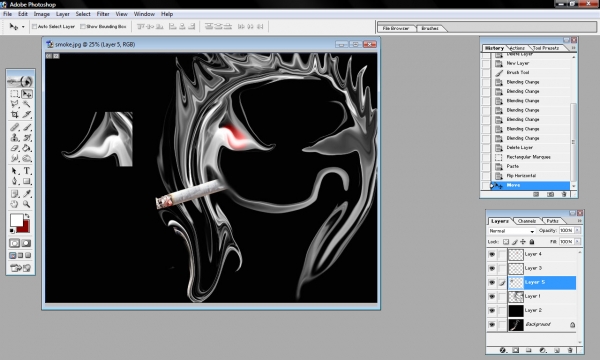Select the Dodge tool
The width and height of the screenshot is (600, 360).
click(27, 158)
